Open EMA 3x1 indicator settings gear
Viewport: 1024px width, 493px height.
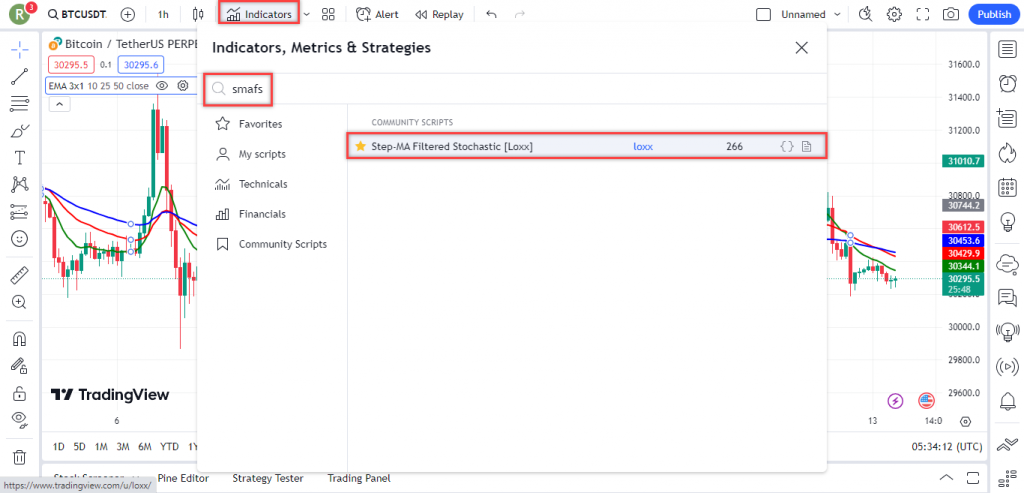point(183,86)
